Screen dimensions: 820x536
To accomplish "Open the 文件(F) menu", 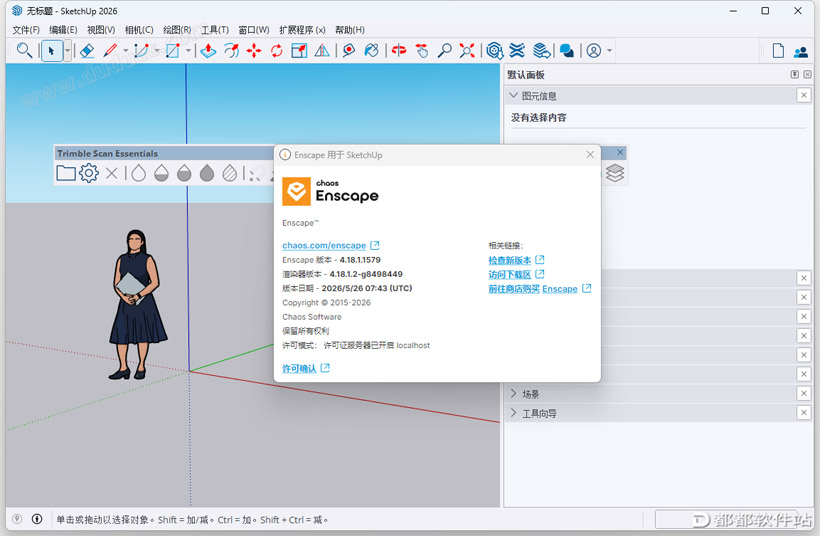I will coord(26,30).
